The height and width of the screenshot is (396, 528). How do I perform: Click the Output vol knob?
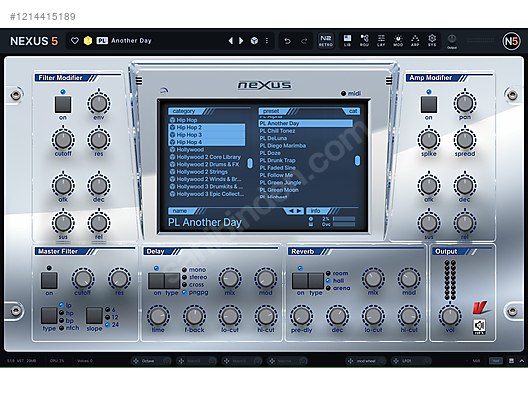(450, 316)
